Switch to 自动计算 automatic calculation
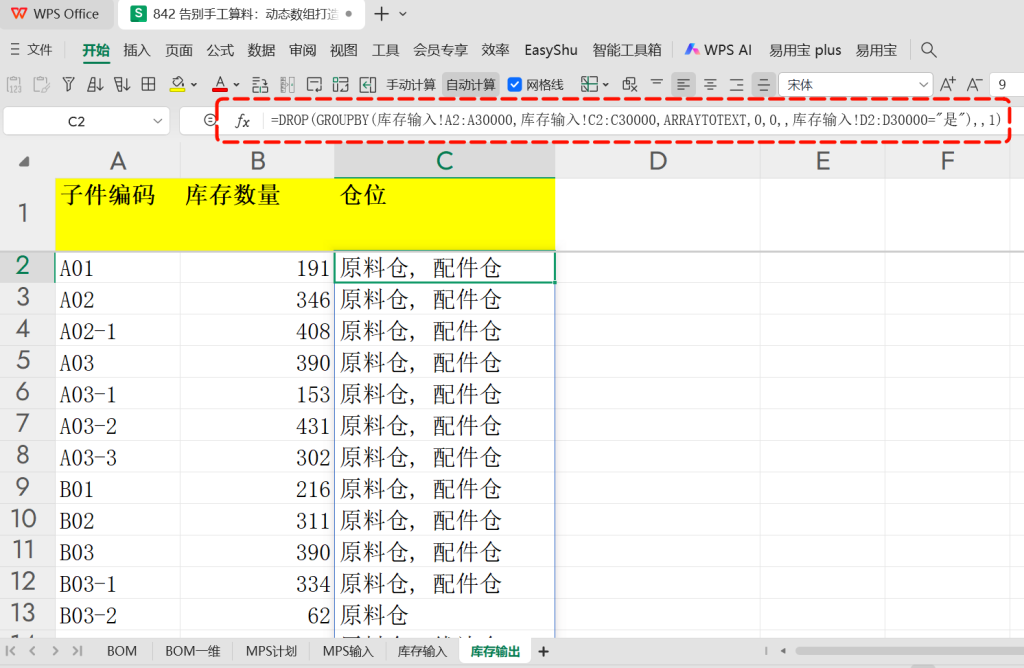 (x=471, y=85)
